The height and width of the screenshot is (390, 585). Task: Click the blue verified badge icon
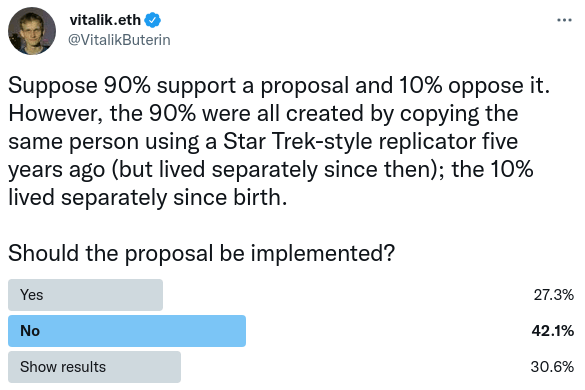153,20
